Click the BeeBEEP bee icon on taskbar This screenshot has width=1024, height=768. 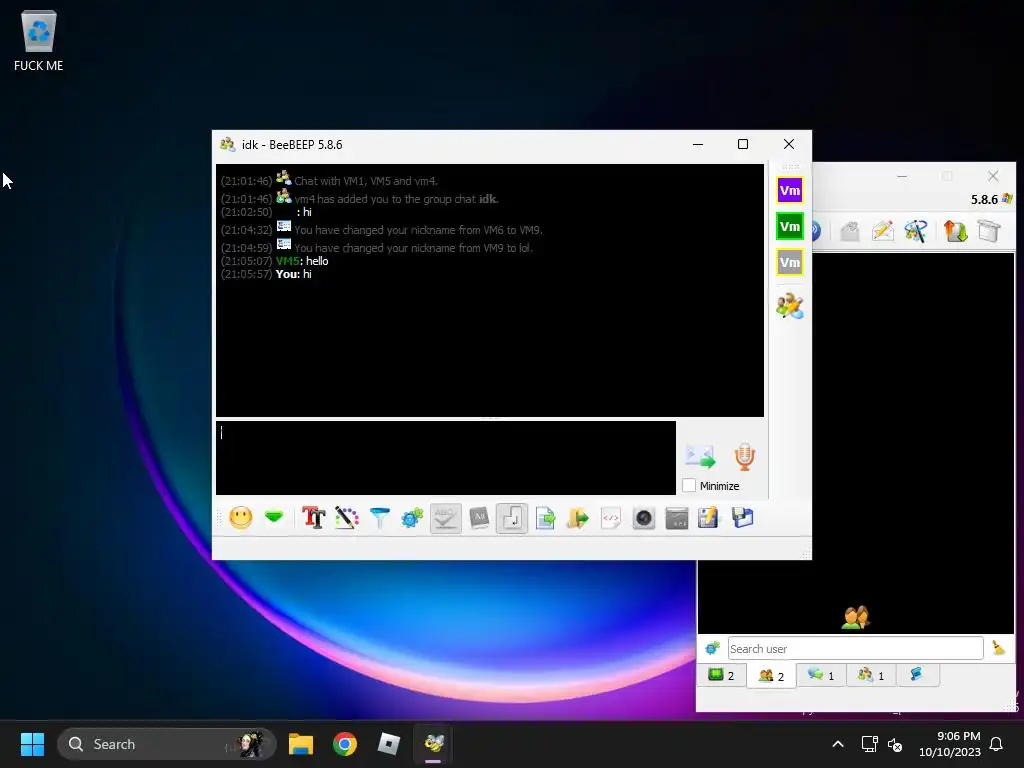[434, 744]
